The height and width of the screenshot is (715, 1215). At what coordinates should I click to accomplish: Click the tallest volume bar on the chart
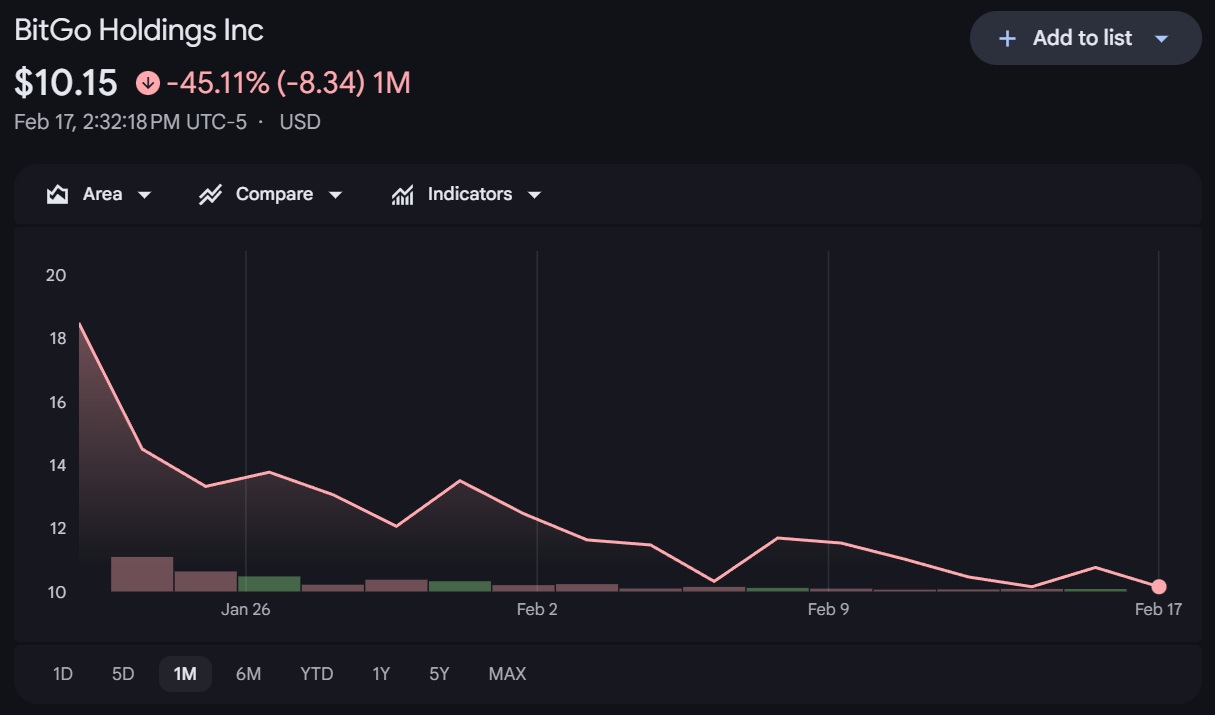[142, 574]
